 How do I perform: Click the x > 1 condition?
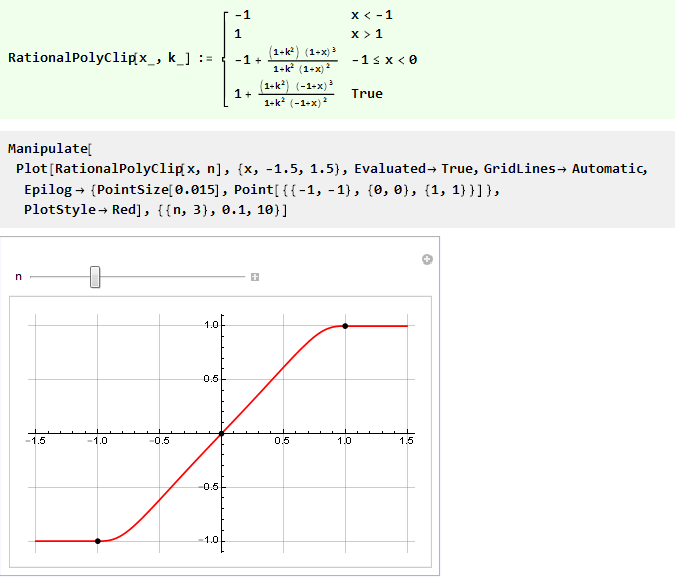(367, 34)
